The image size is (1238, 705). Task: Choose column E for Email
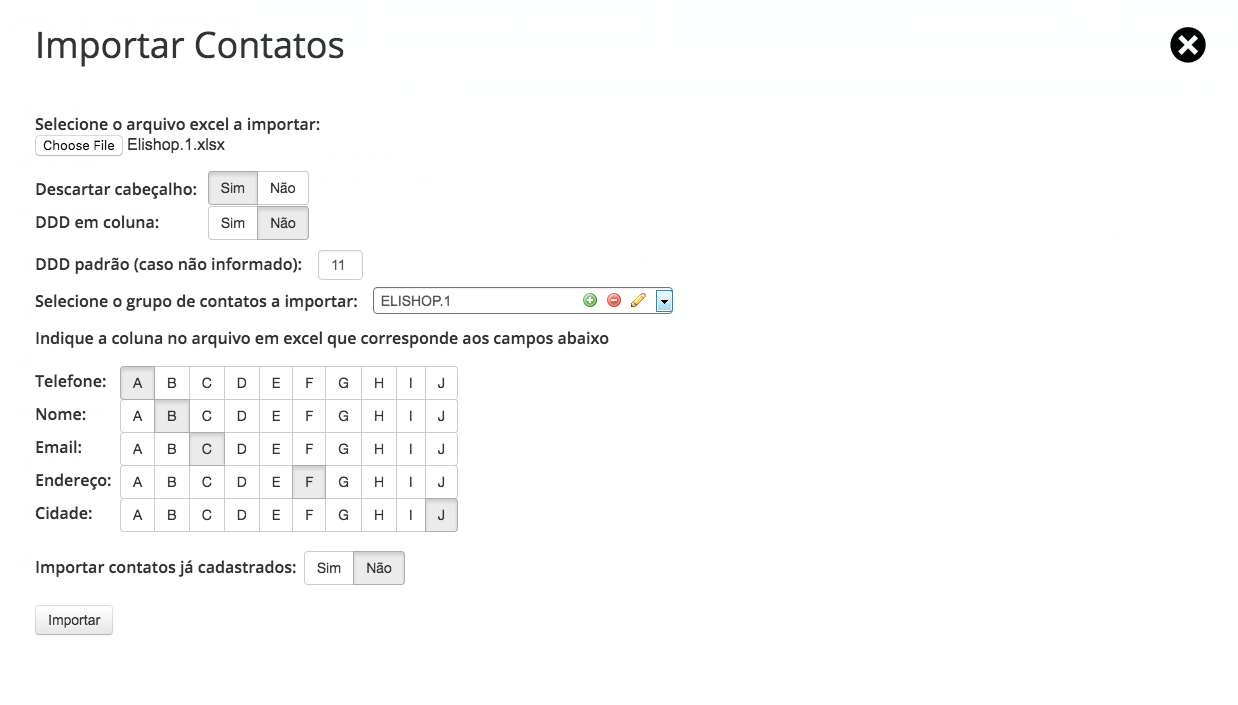276,449
